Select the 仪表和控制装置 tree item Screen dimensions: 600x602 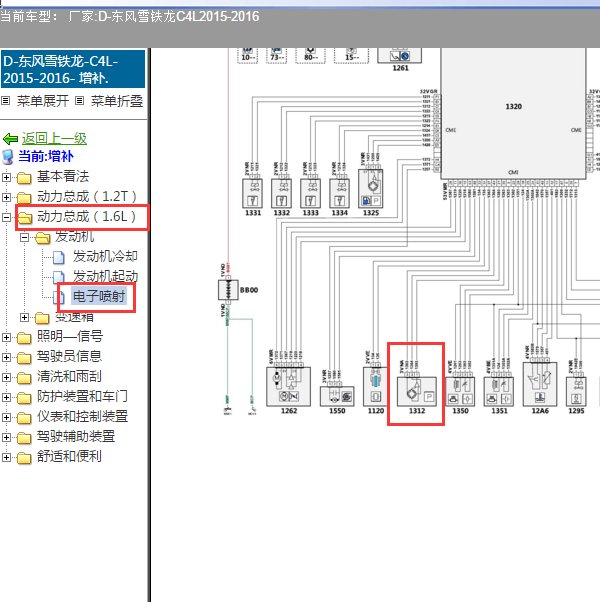click(x=82, y=416)
